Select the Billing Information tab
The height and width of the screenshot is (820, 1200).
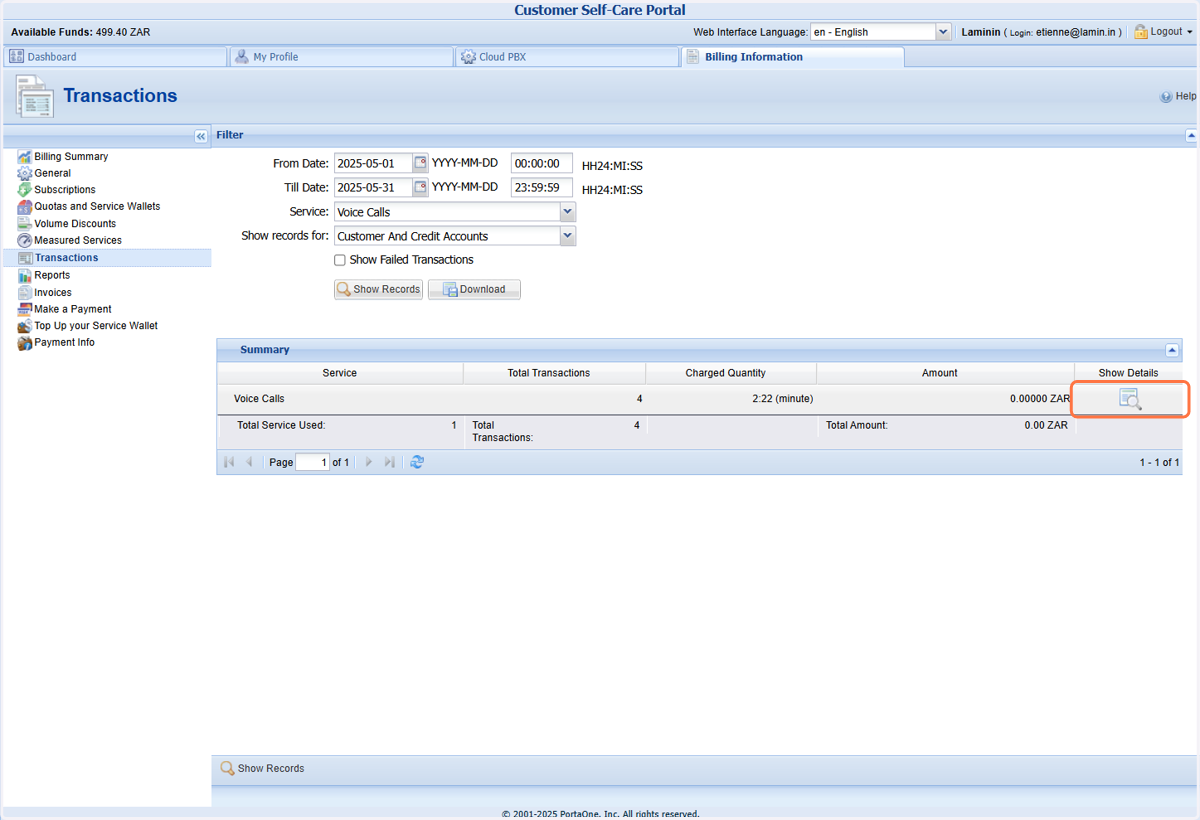click(x=793, y=57)
